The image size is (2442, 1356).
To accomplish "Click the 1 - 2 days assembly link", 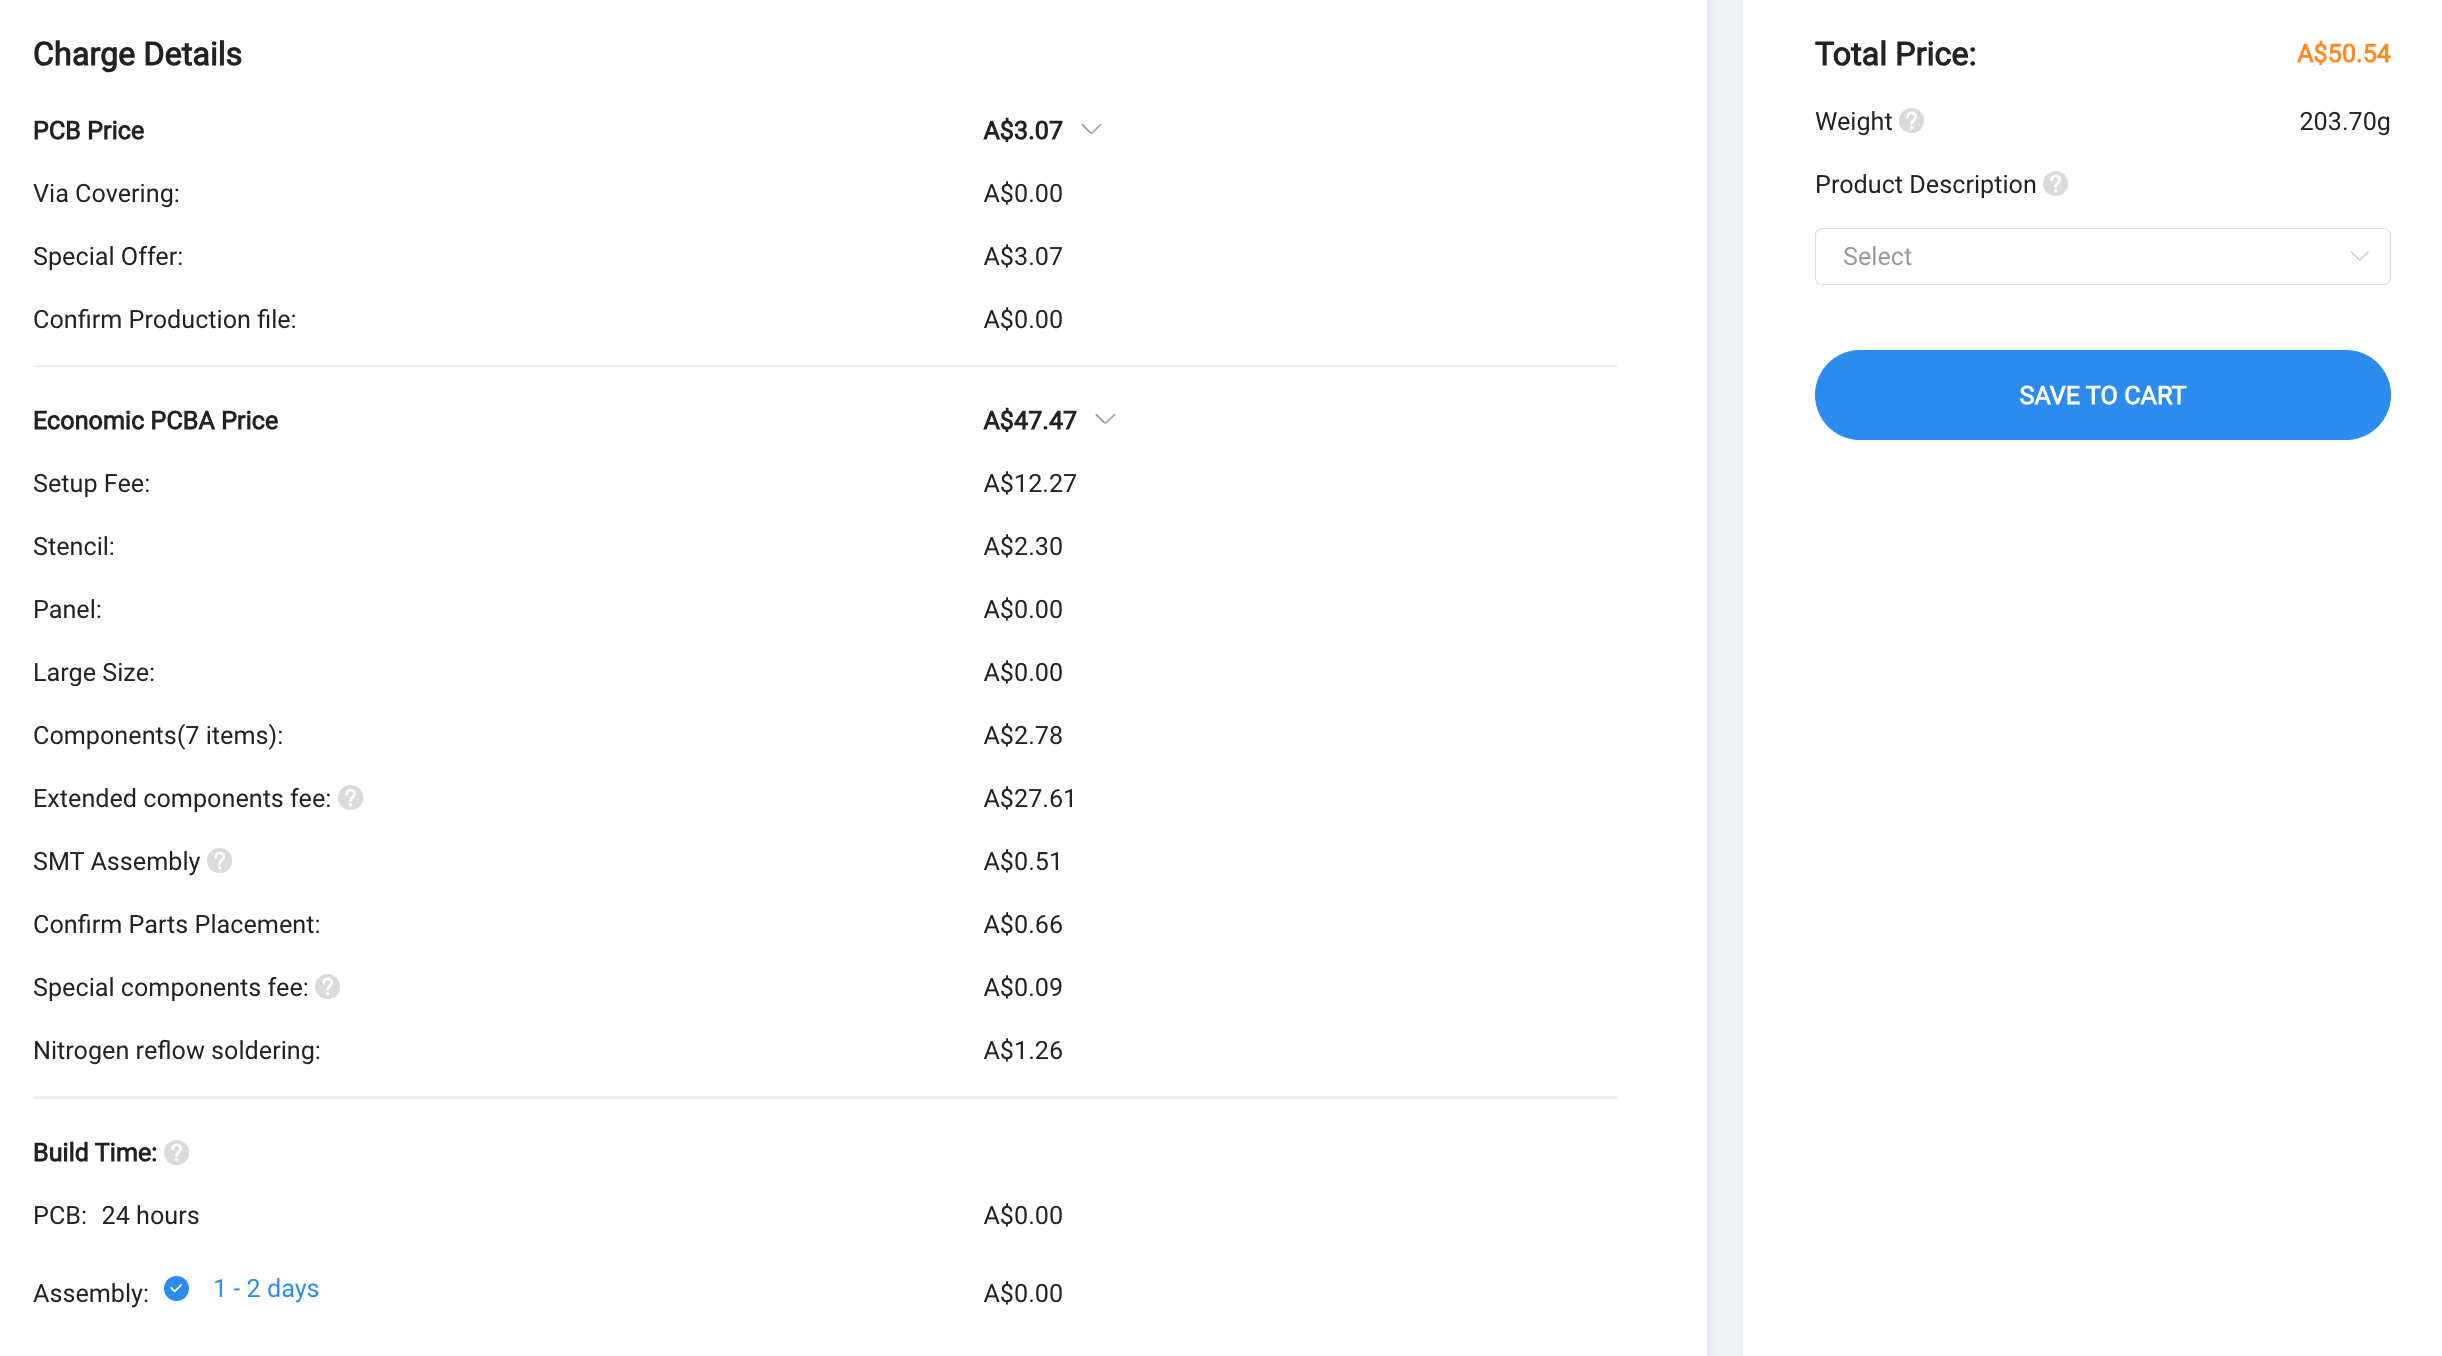I will (x=266, y=1288).
